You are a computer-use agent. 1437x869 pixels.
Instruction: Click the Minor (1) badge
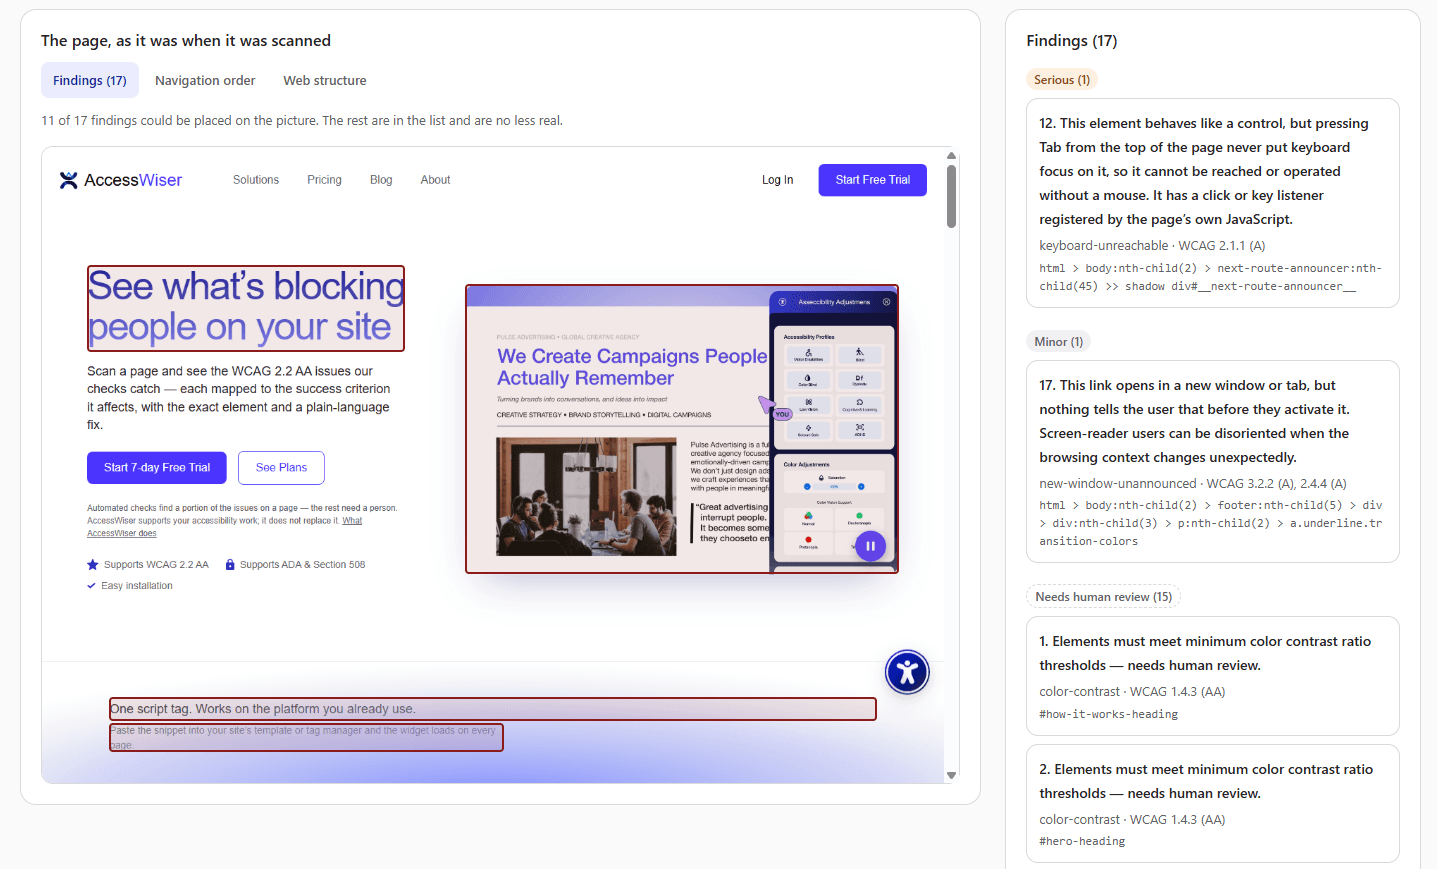[x=1058, y=342]
